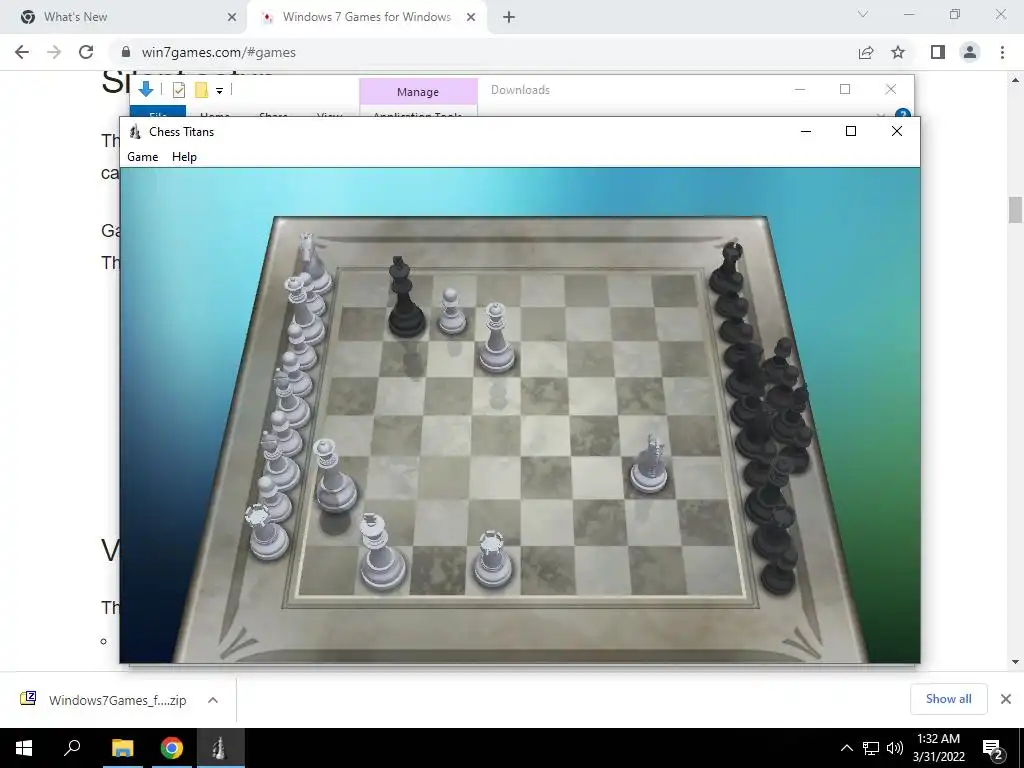Open the Game menu in Chess Titans
1024x768 pixels.
click(x=142, y=157)
